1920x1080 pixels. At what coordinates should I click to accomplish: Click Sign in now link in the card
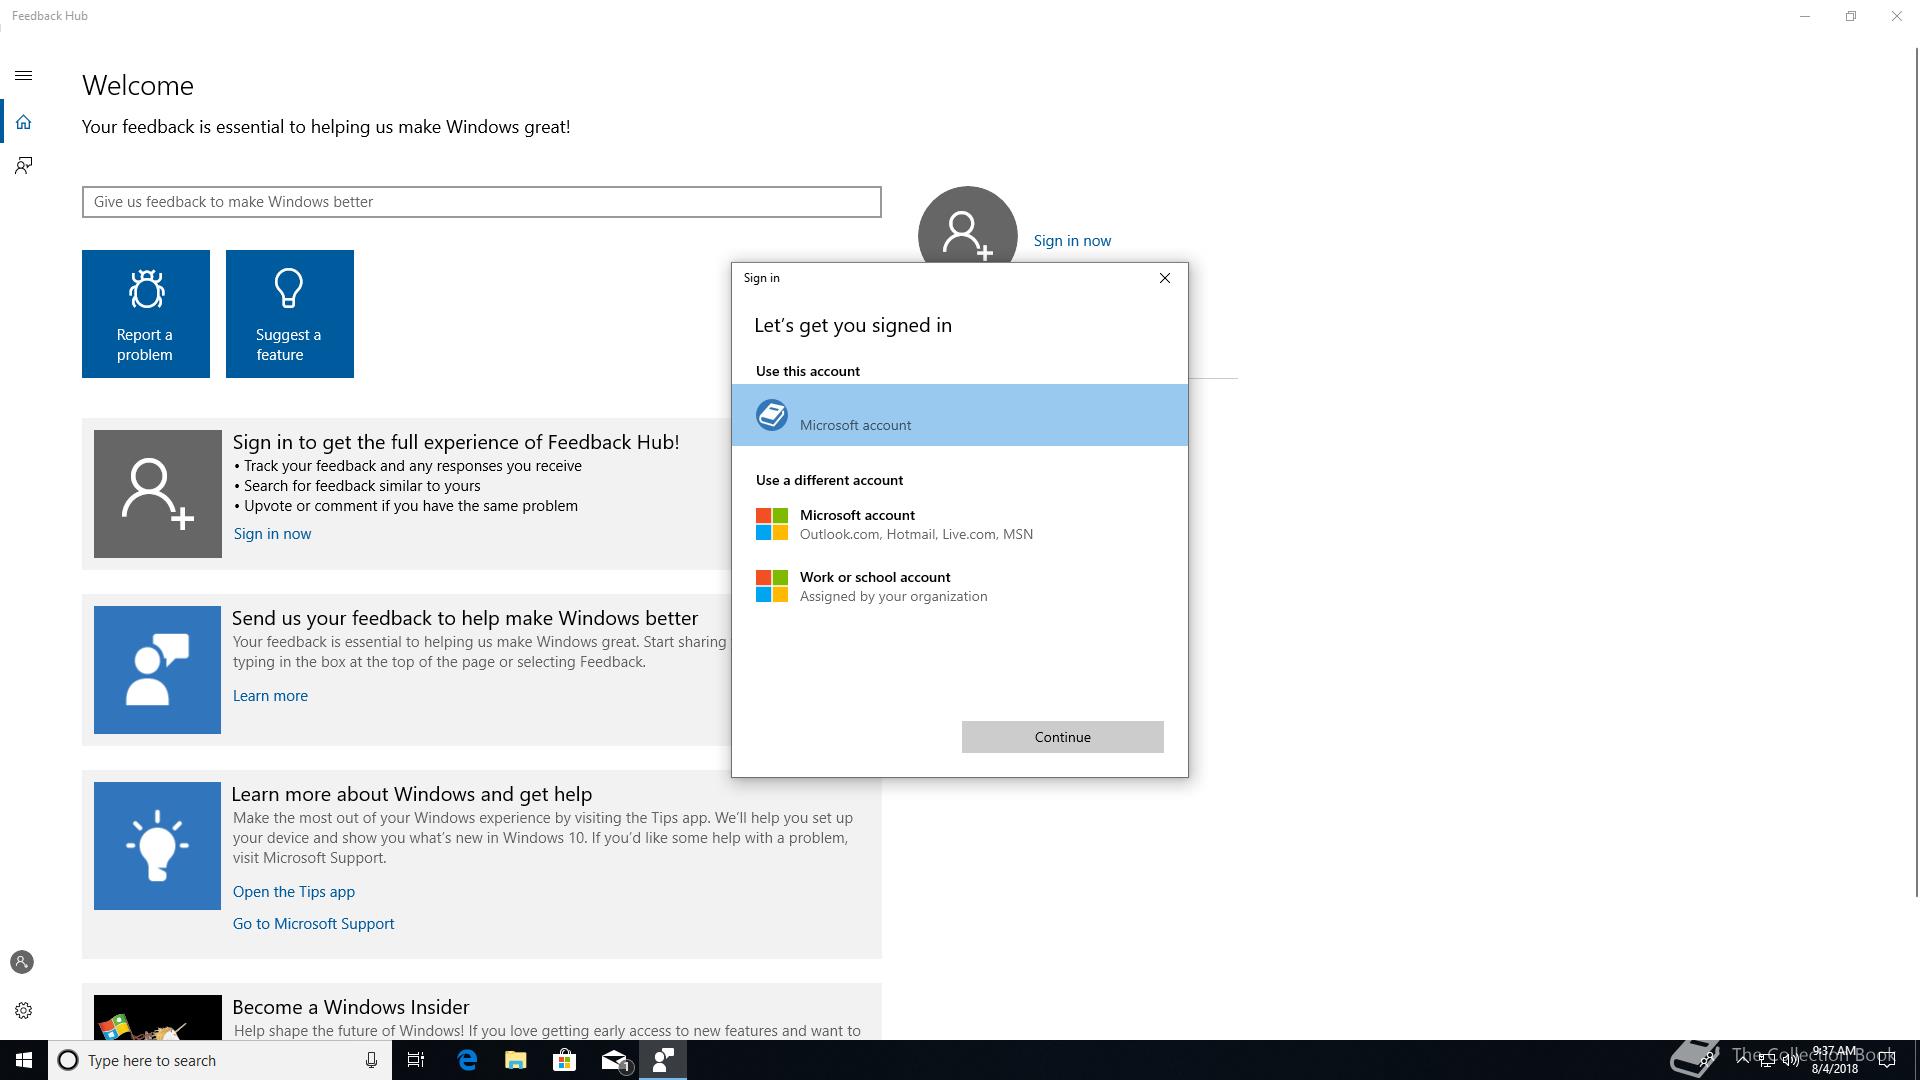click(272, 534)
